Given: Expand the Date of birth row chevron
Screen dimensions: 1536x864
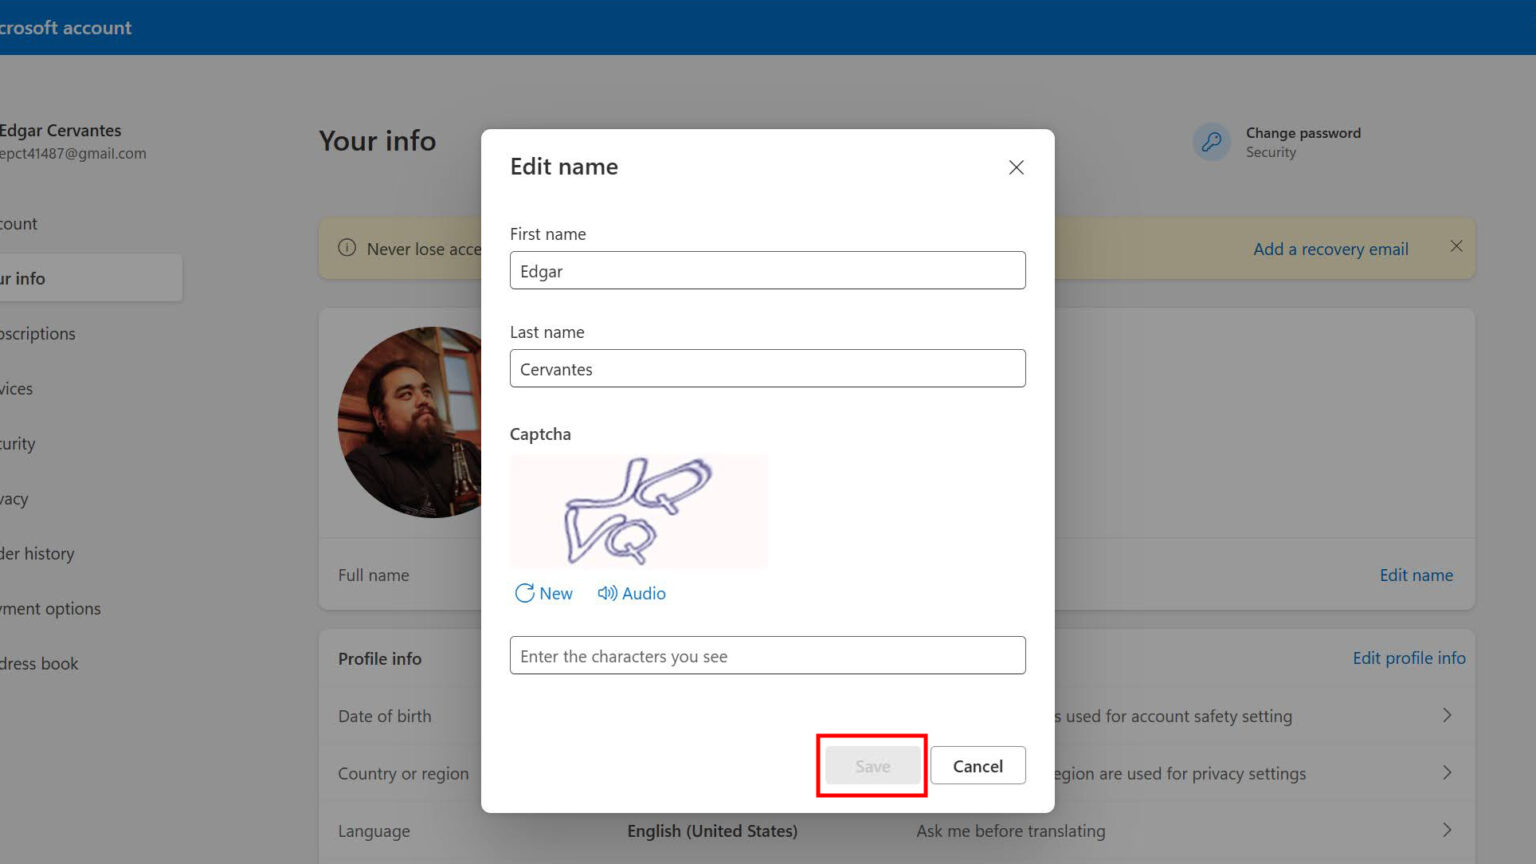Looking at the screenshot, I should click(1446, 715).
